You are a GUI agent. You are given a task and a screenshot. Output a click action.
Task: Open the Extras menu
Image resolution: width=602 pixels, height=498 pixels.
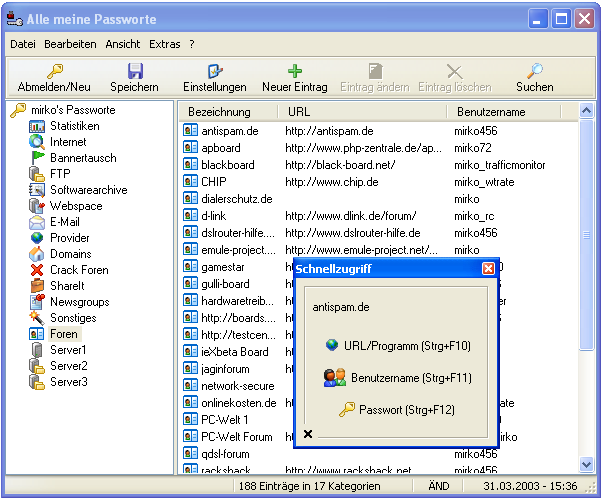(x=165, y=45)
